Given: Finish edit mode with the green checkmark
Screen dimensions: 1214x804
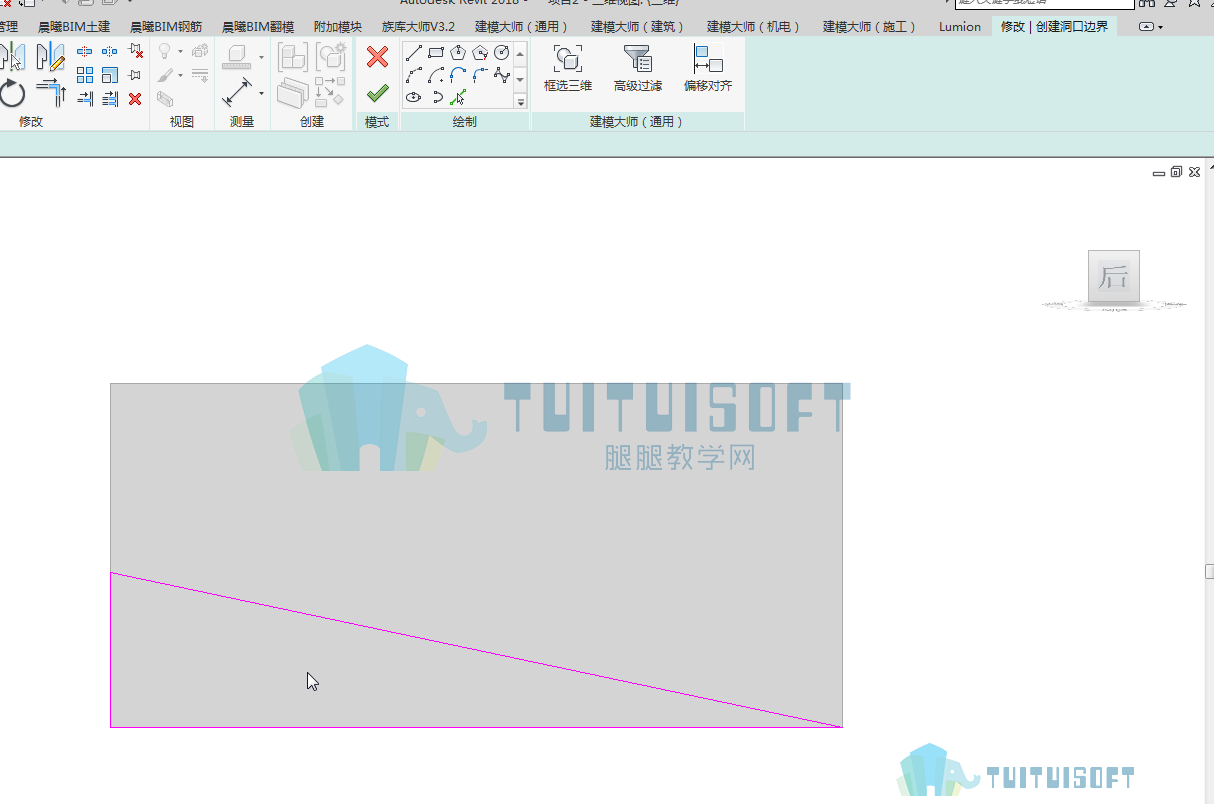Looking at the screenshot, I should click(377, 93).
